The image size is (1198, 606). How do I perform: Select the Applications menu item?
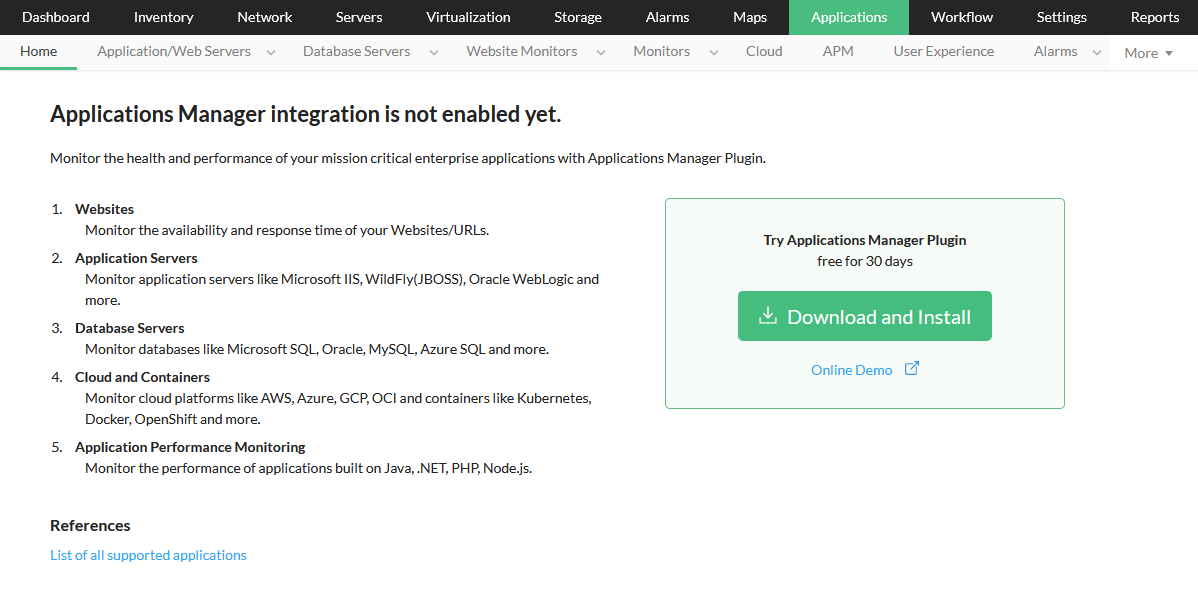click(848, 17)
